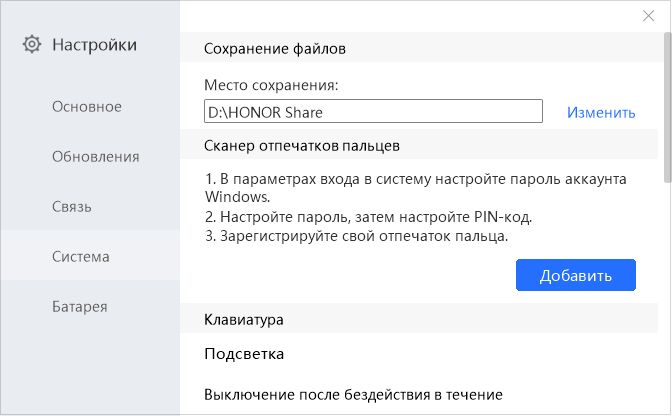Click the Настройки title text
Screen dimensions: 672x416
94,44
